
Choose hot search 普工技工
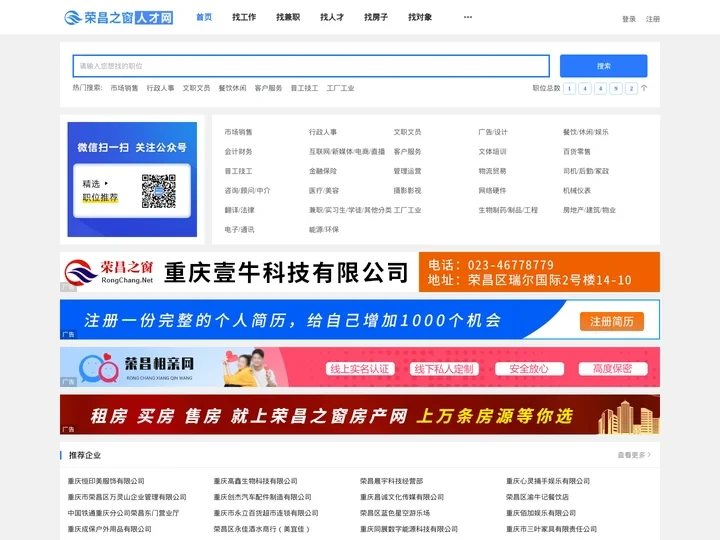coord(304,88)
